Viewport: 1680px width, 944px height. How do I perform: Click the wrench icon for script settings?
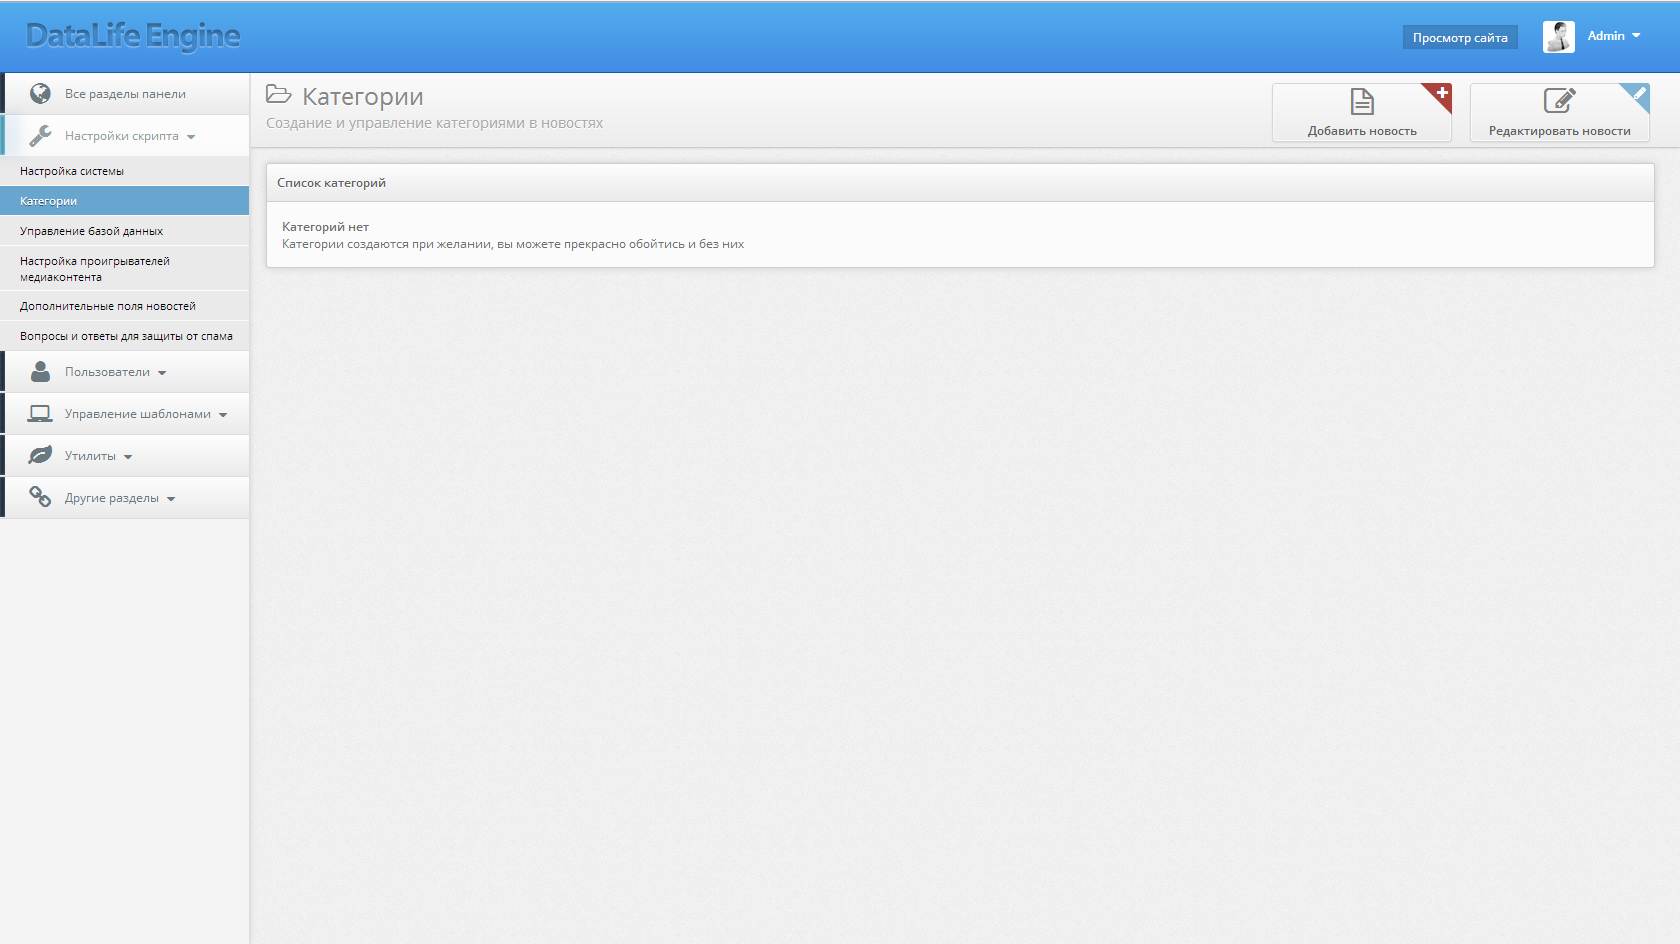pos(40,135)
